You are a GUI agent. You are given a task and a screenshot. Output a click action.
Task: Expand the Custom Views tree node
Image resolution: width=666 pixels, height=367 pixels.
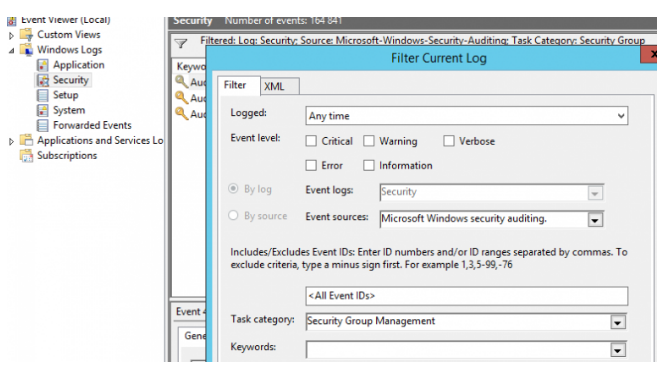(x=11, y=36)
